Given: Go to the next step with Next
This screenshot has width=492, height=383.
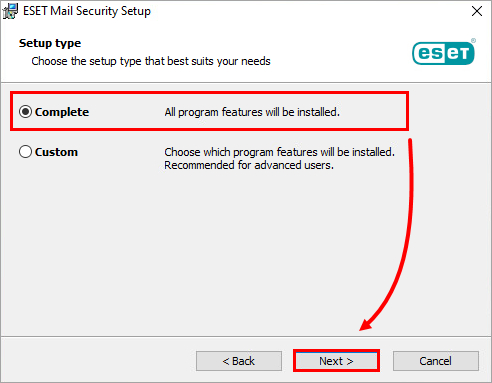Looking at the screenshot, I should coord(336,361).
